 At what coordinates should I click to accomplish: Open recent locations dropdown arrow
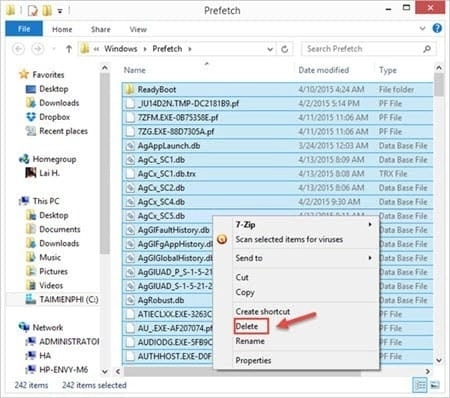point(54,49)
